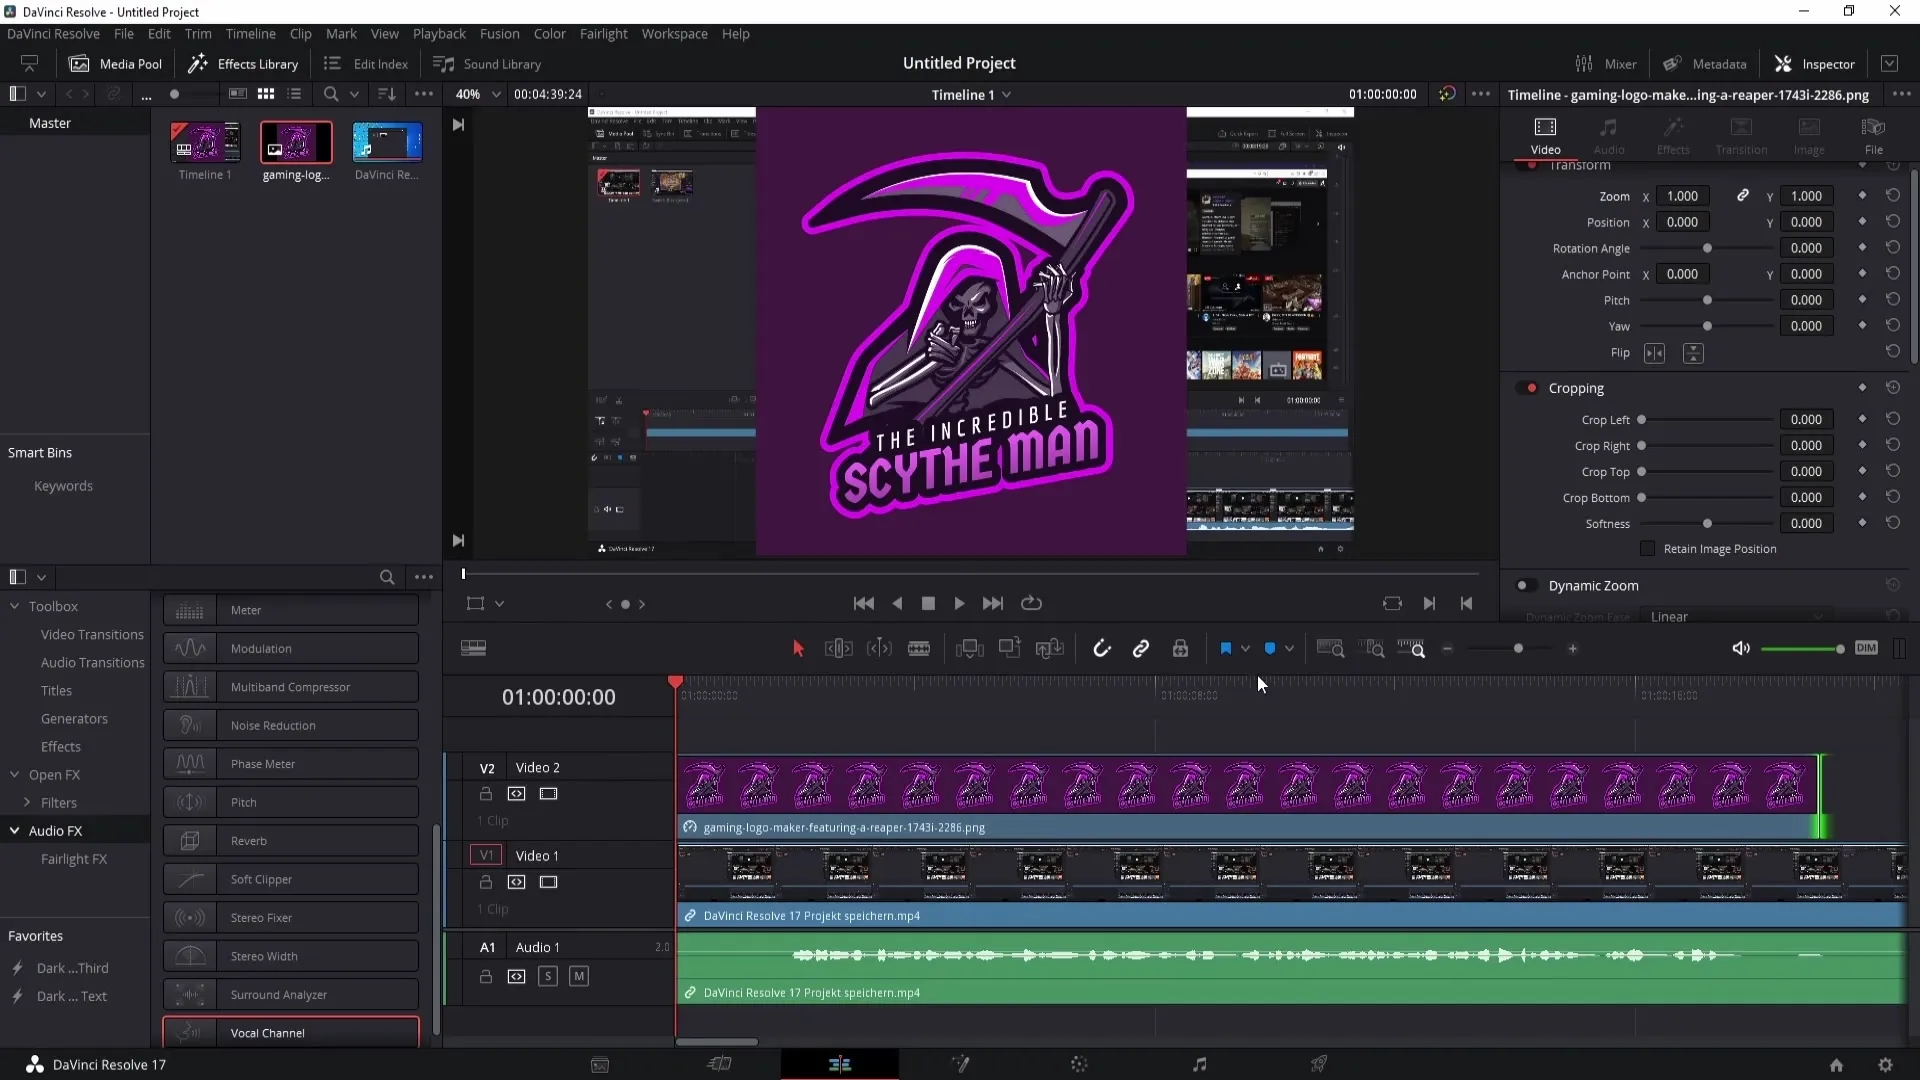Image resolution: width=1920 pixels, height=1080 pixels.
Task: Switch to the File inspector tab
Action: [x=1873, y=136]
